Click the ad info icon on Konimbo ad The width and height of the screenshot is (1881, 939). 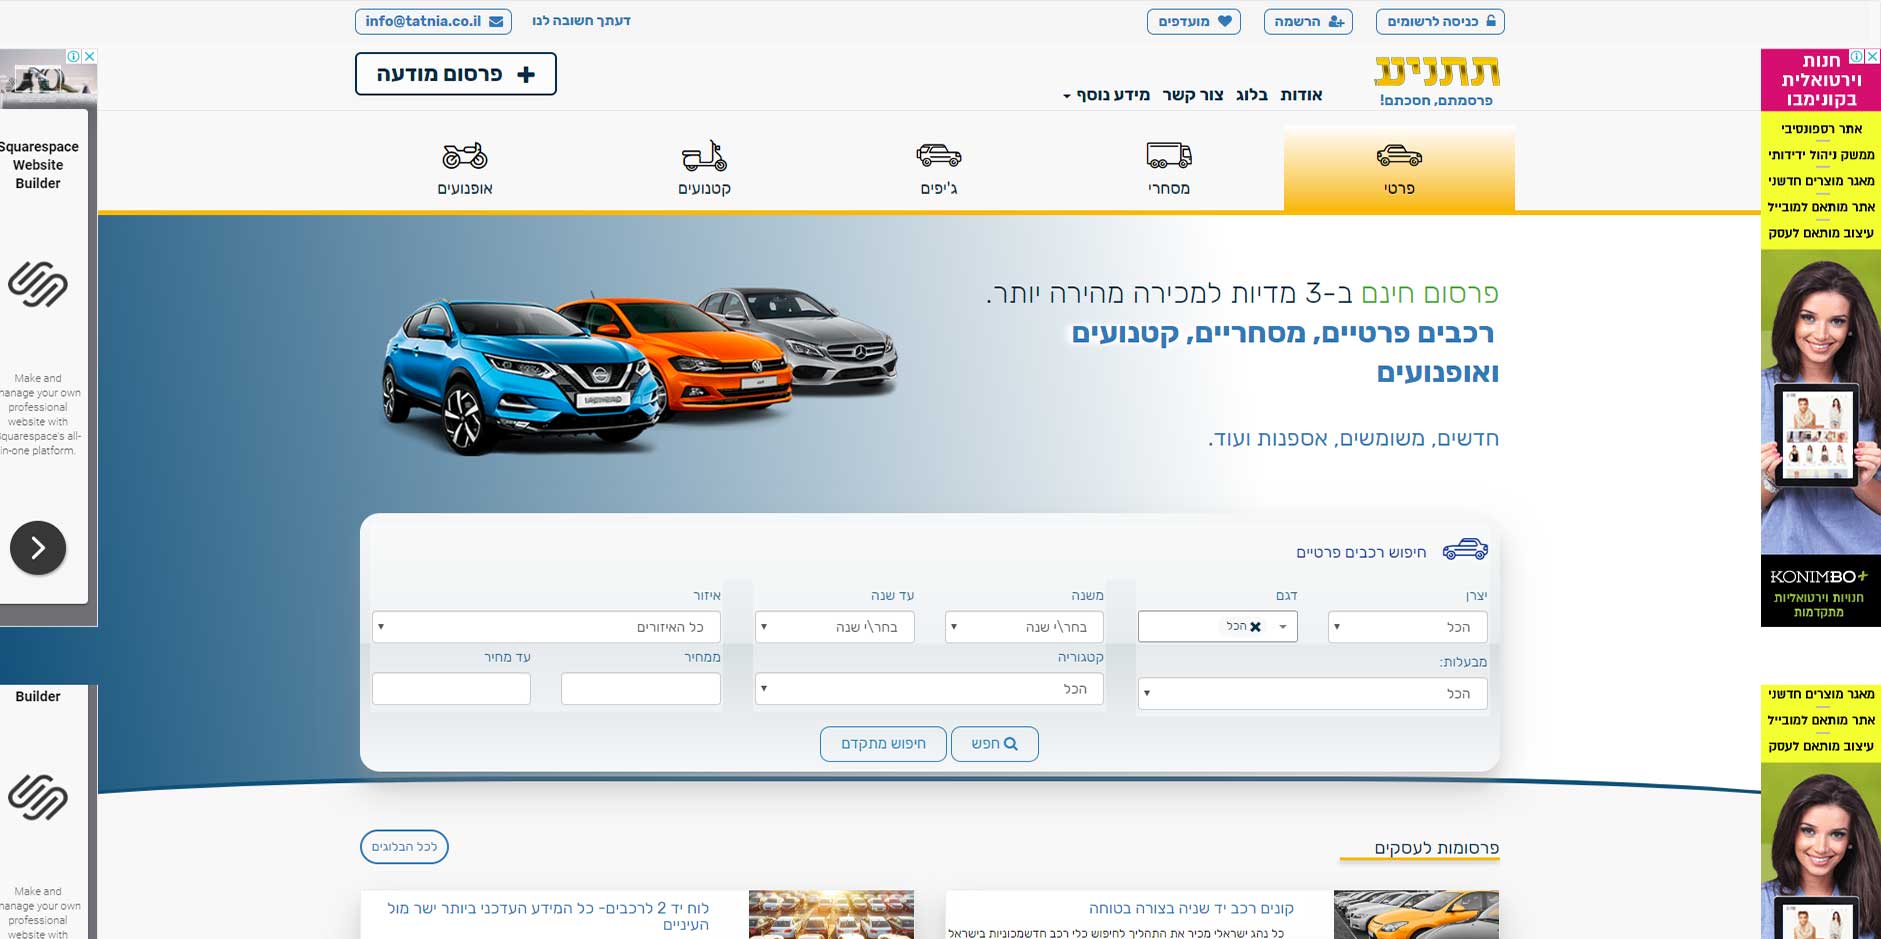coord(1856,56)
